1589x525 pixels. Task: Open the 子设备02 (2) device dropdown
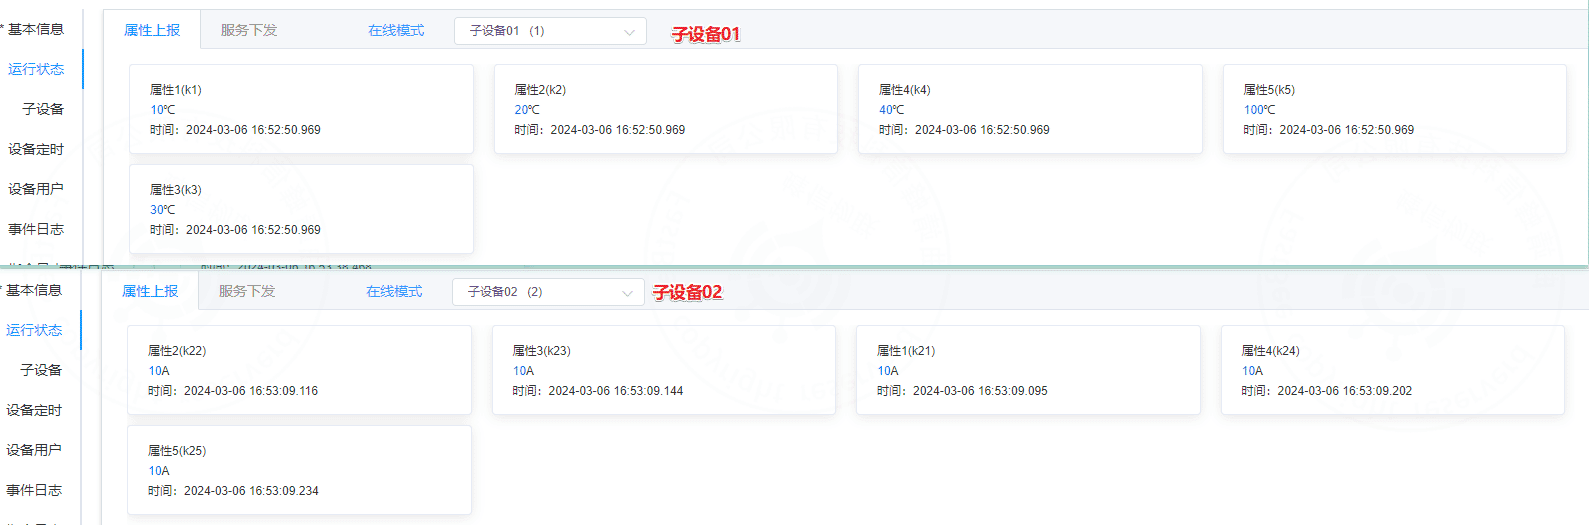coord(548,292)
